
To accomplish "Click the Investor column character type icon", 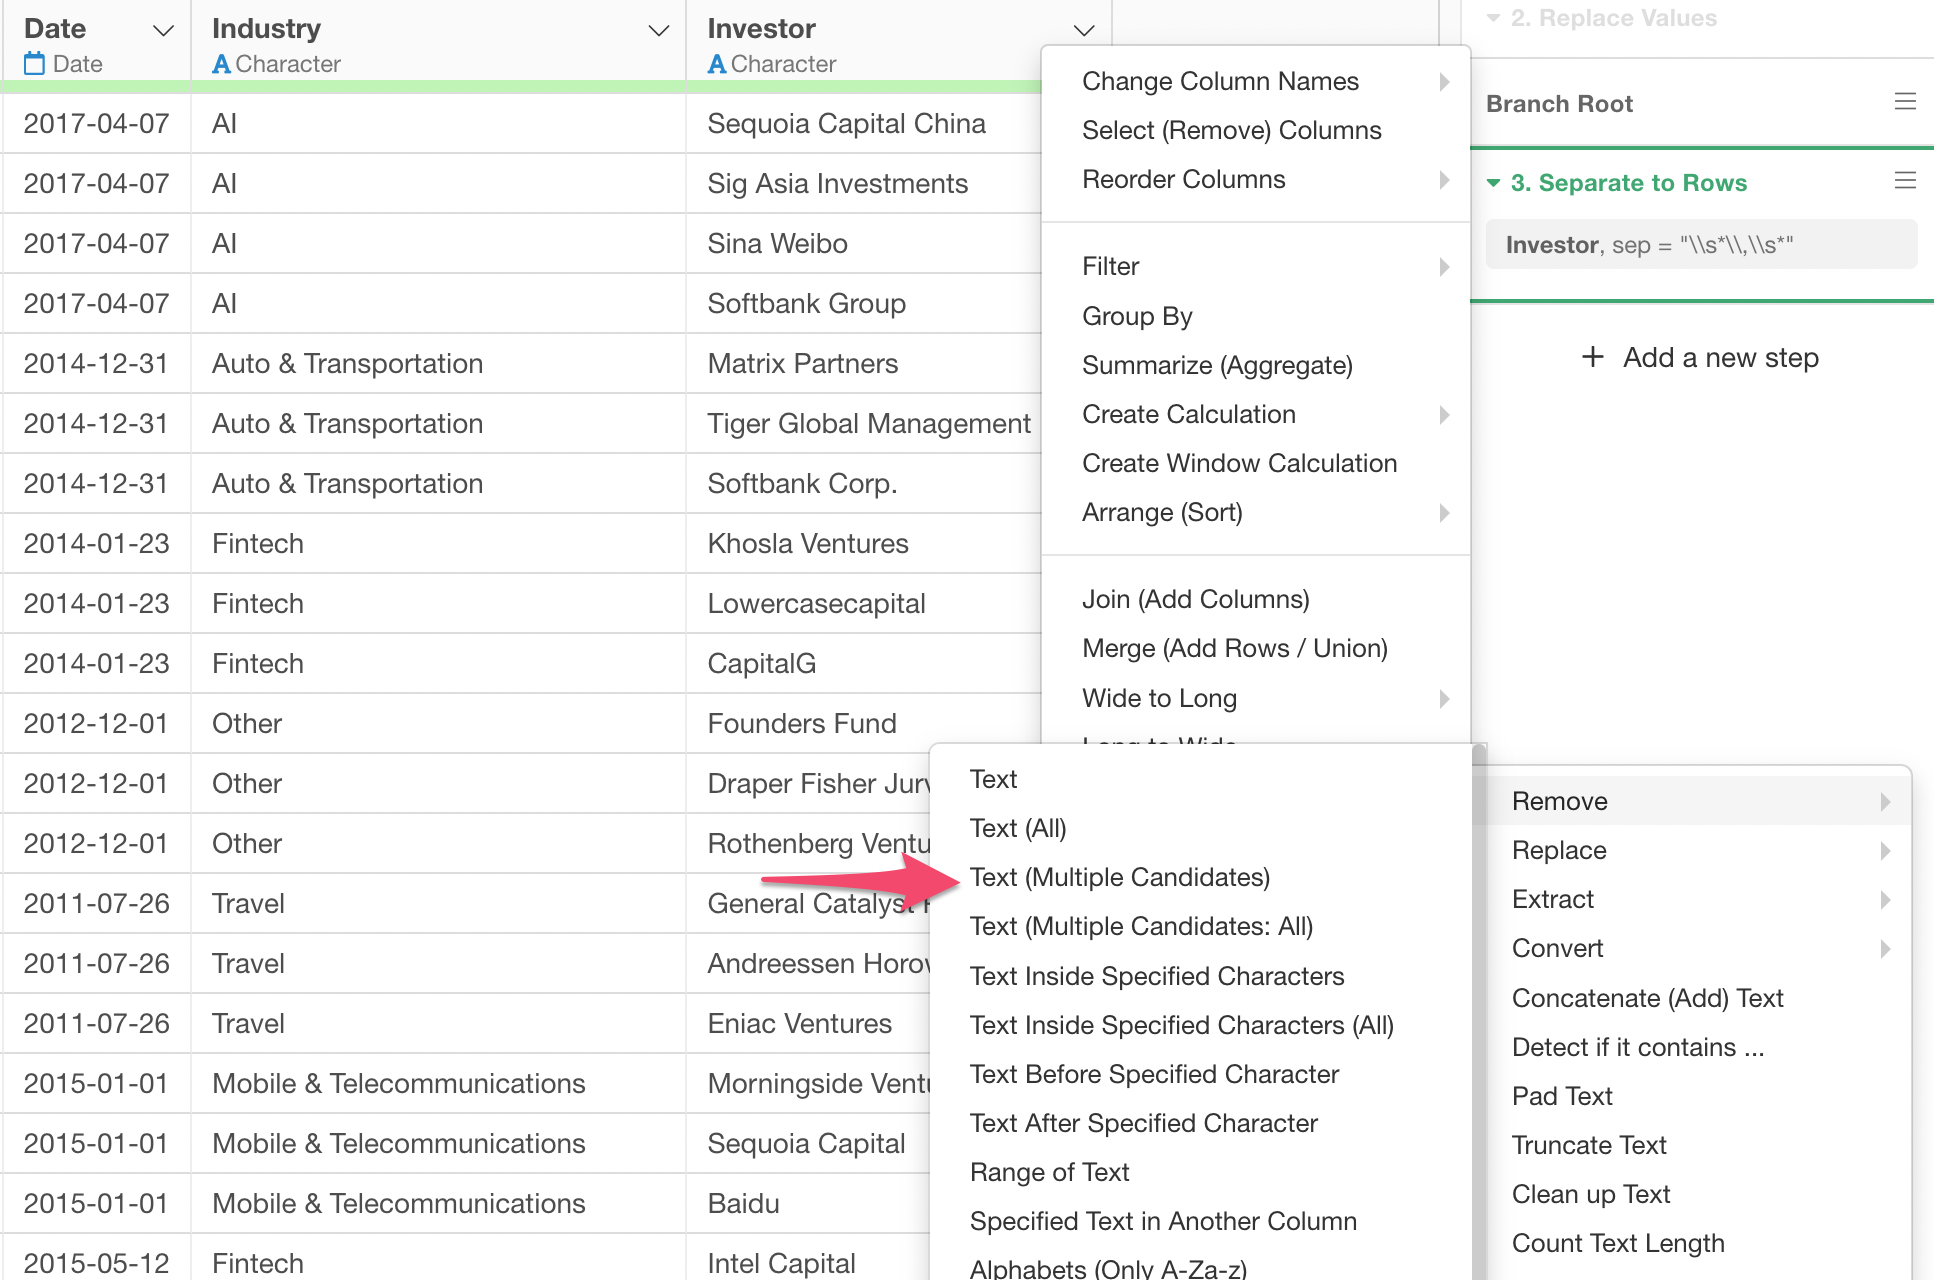I will (717, 64).
